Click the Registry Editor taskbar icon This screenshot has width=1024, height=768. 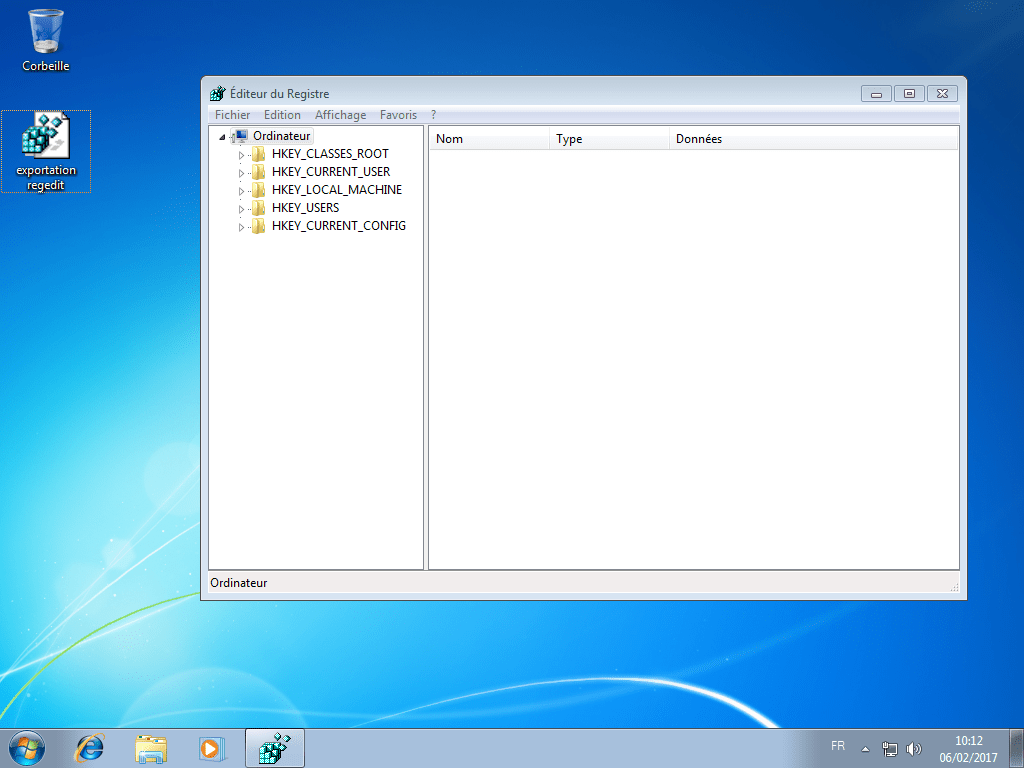tap(274, 747)
